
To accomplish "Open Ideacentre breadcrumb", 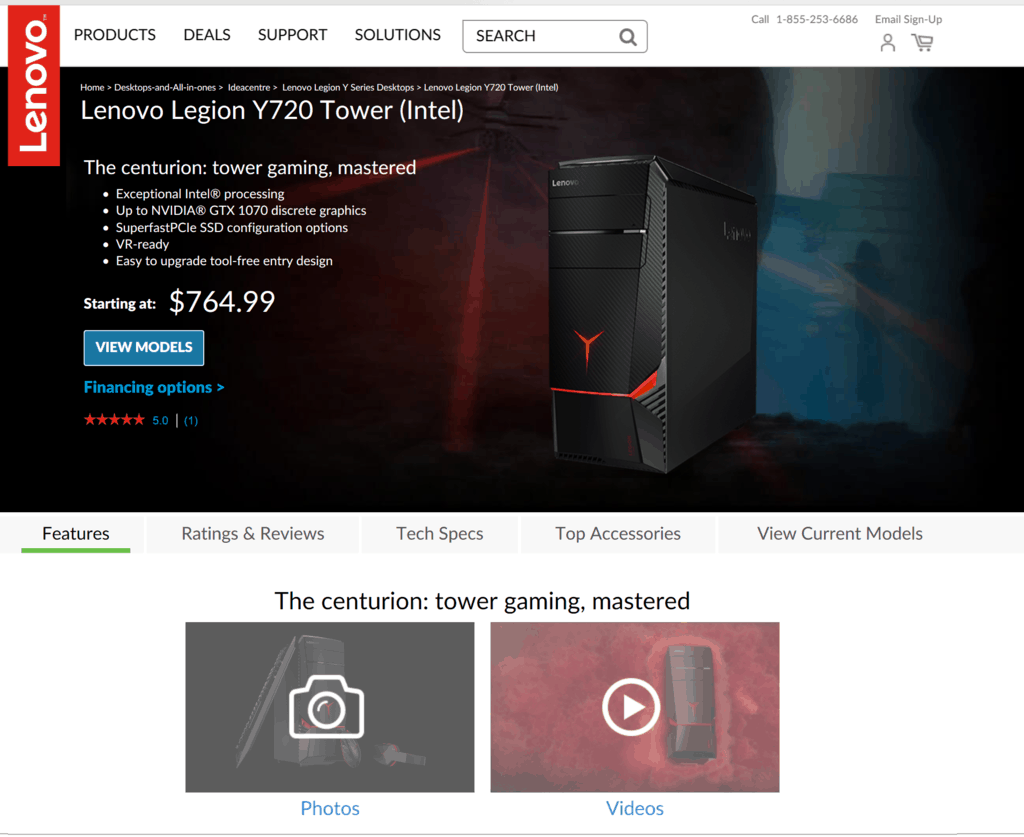I will coord(249,87).
